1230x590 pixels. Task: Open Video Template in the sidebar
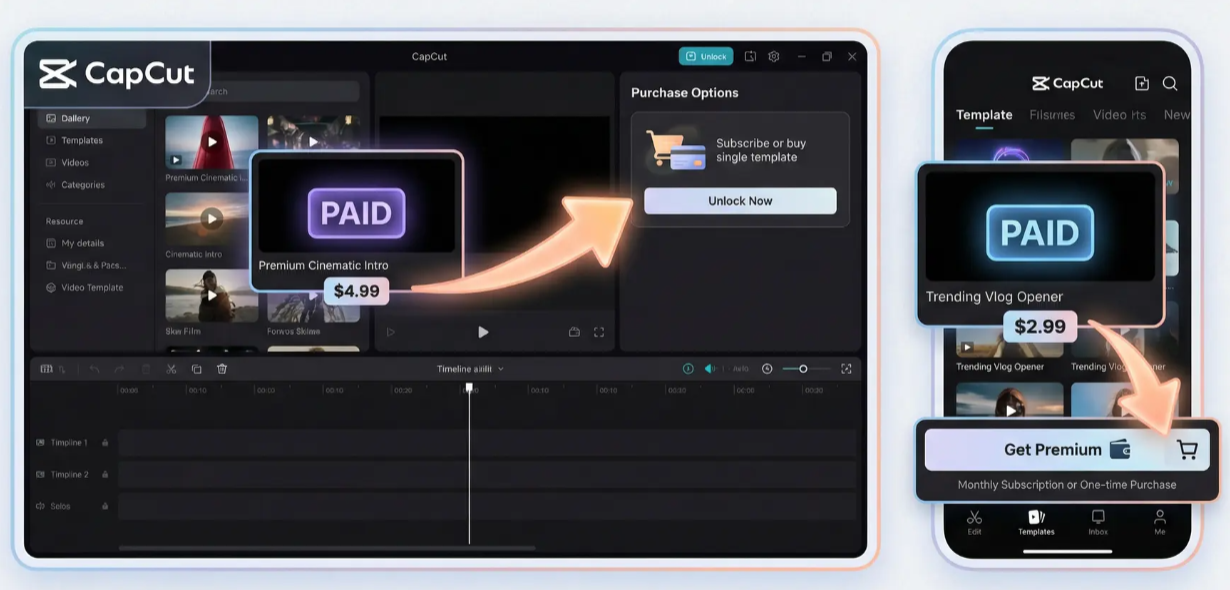tap(85, 287)
